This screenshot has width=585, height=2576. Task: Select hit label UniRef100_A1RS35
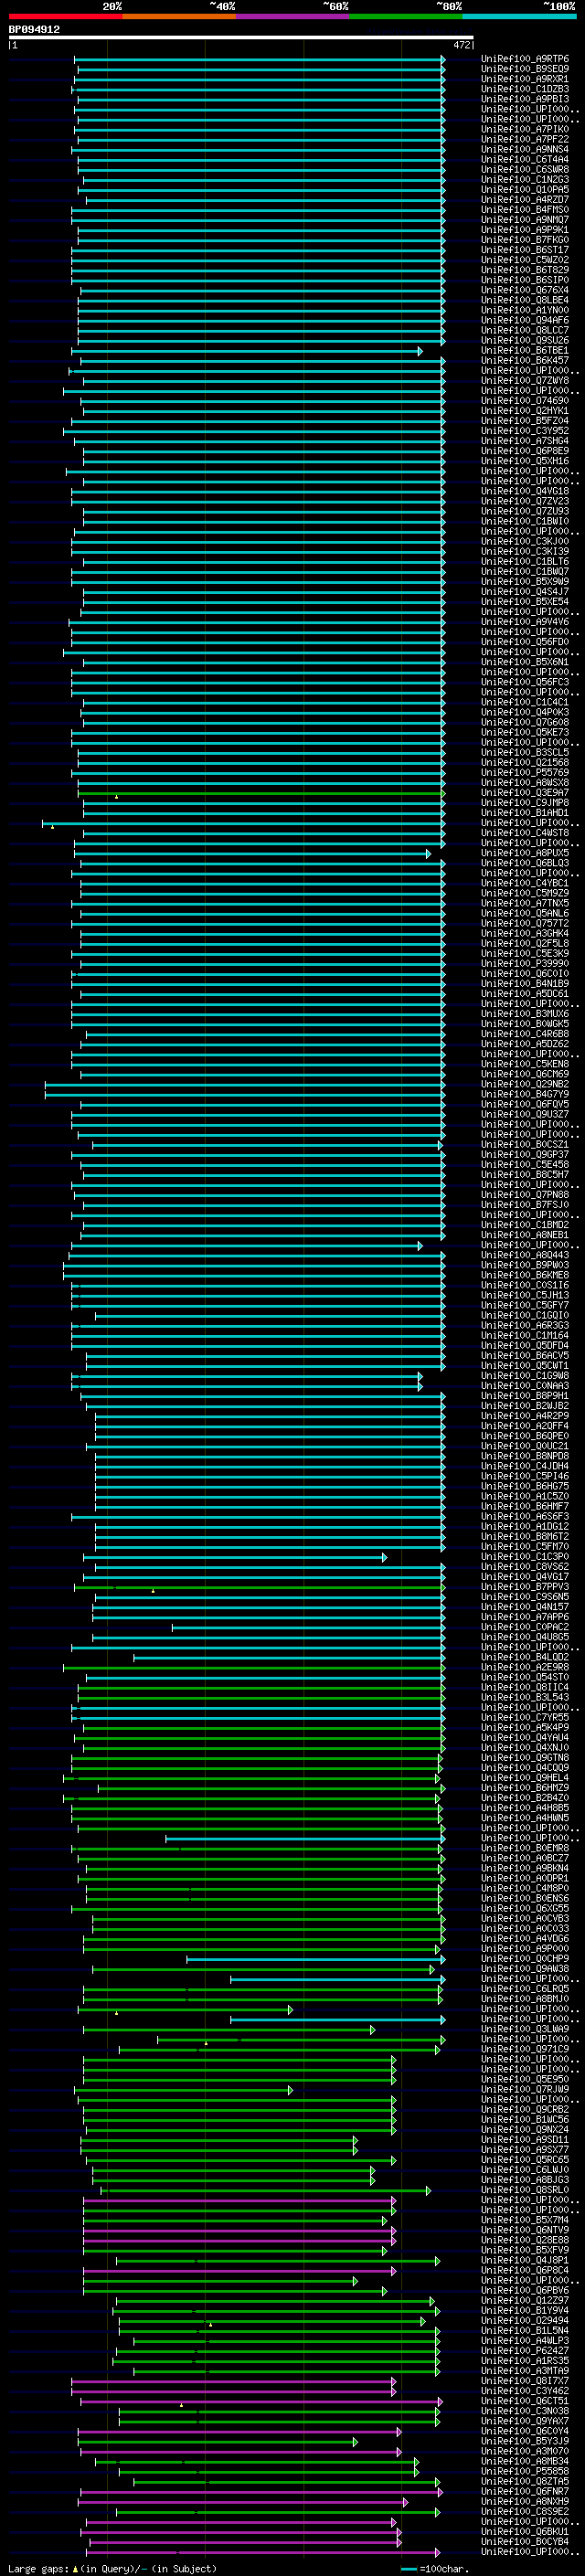point(525,2360)
